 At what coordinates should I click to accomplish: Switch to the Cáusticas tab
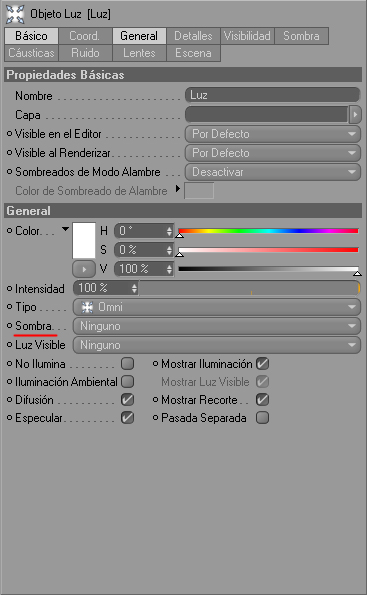(x=32, y=53)
